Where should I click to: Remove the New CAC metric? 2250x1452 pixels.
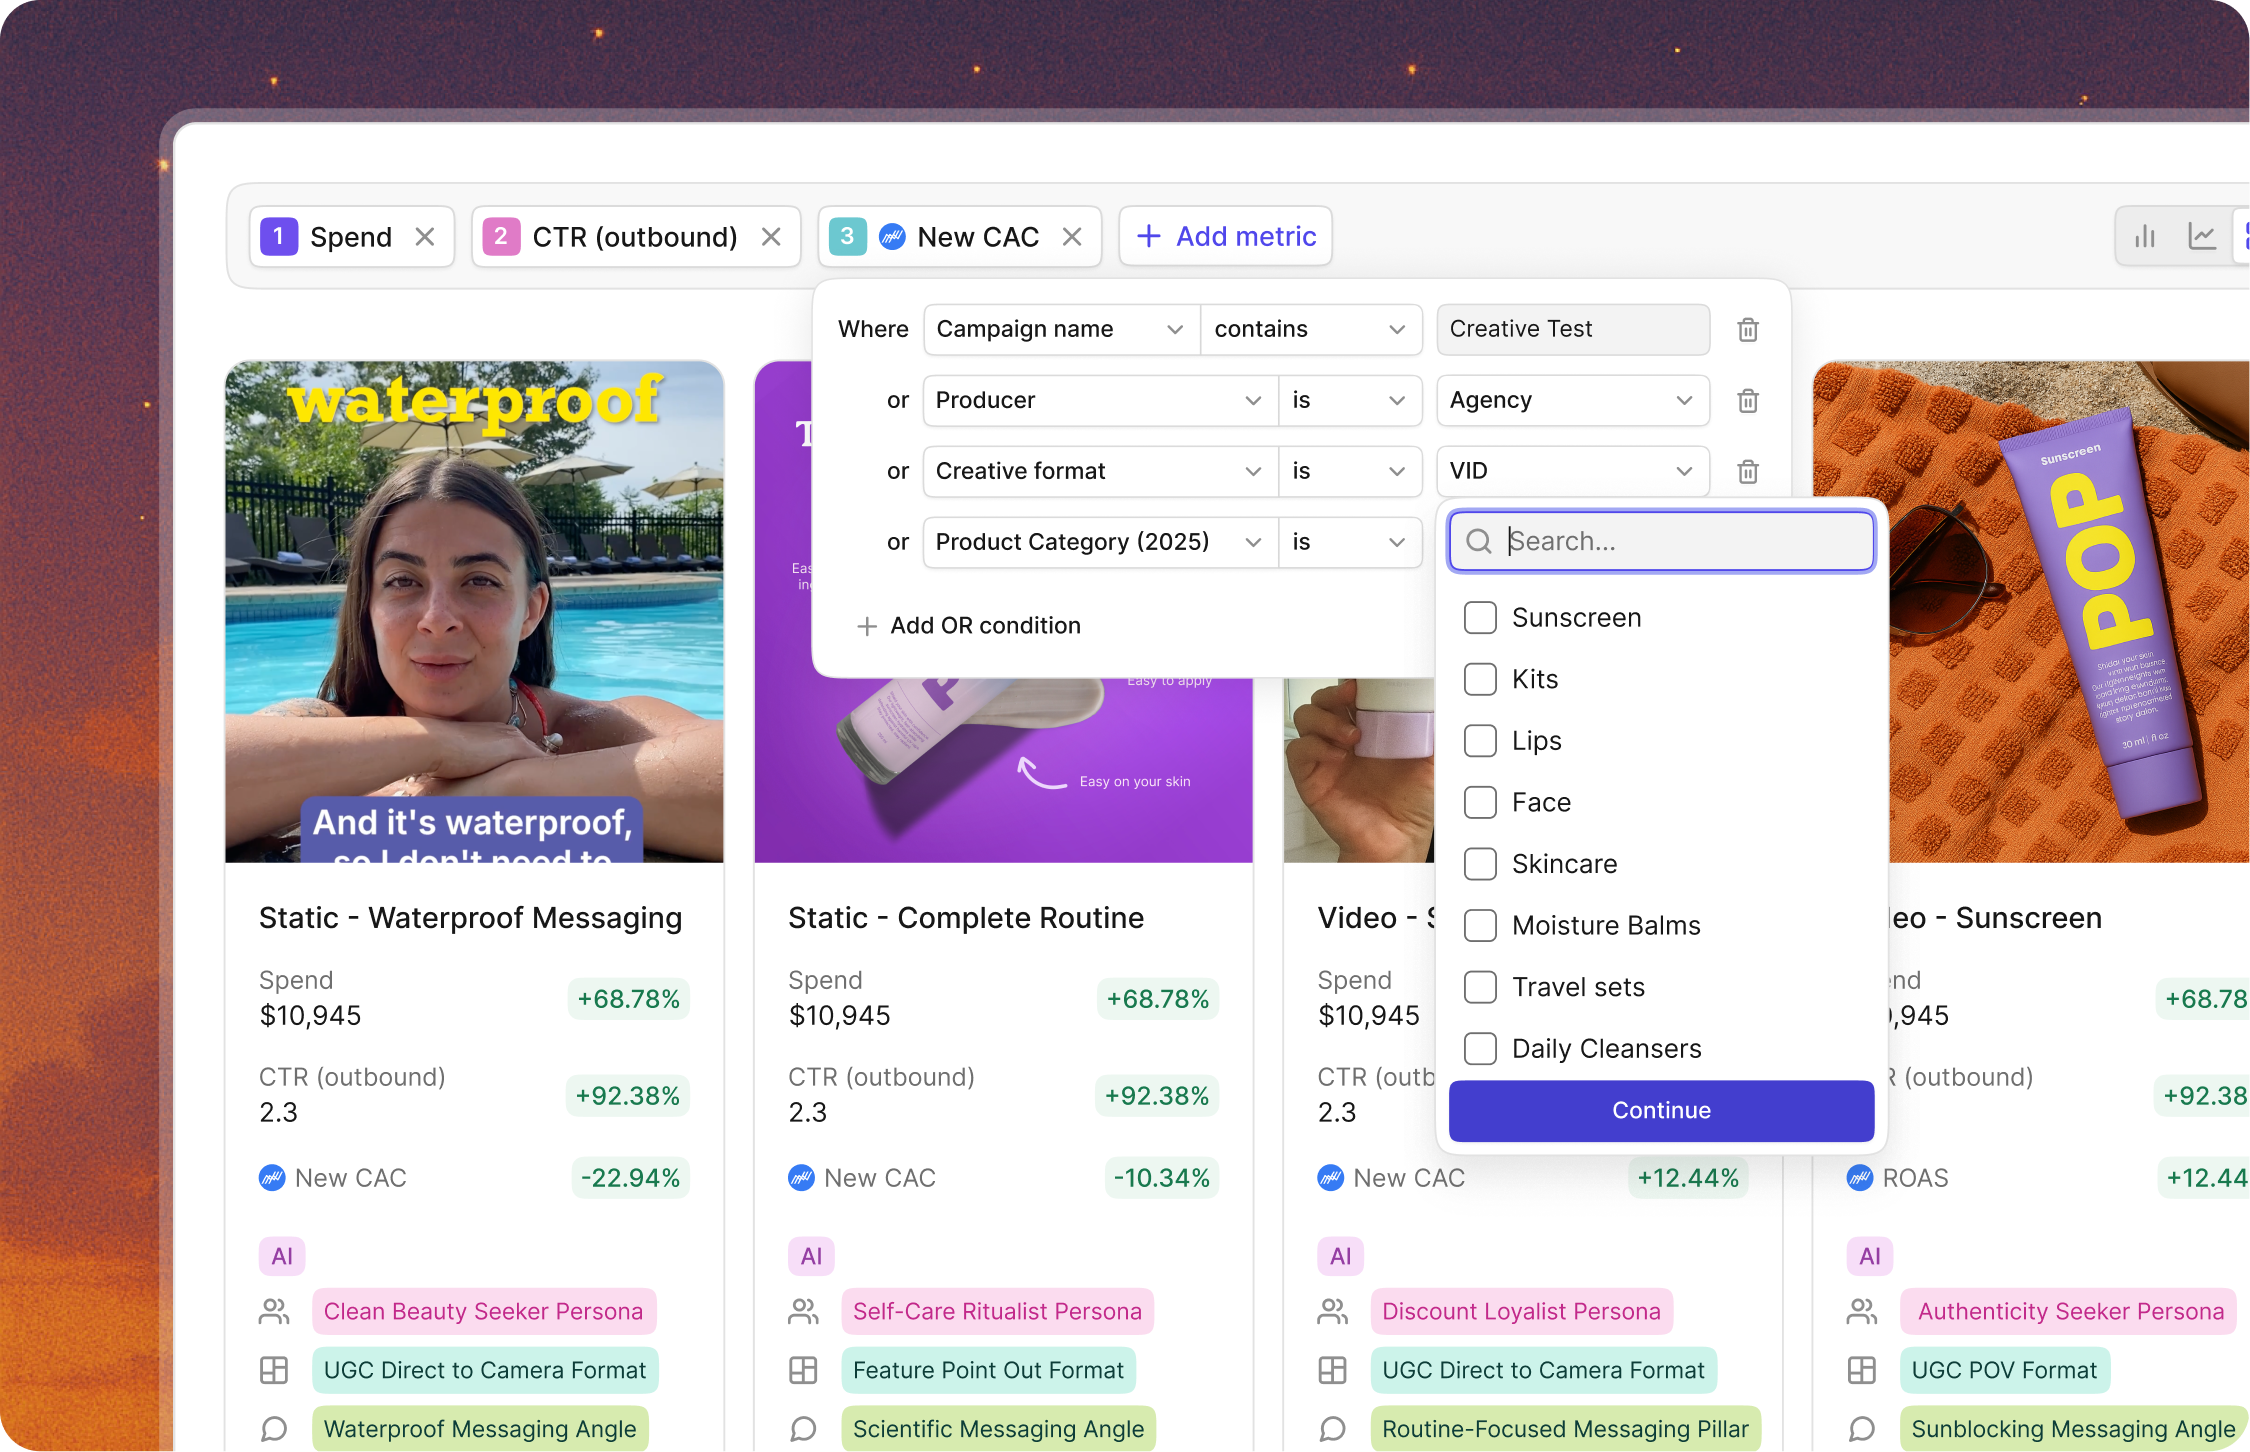1072,237
